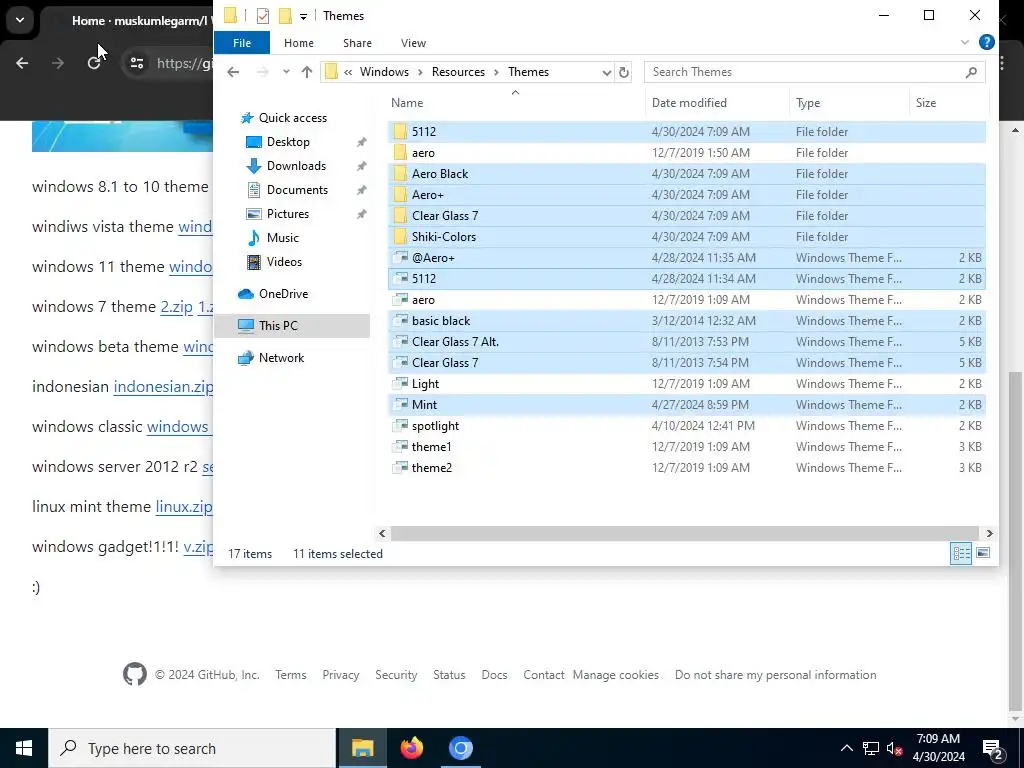Go up one folder level
The image size is (1024, 768).
[307, 72]
